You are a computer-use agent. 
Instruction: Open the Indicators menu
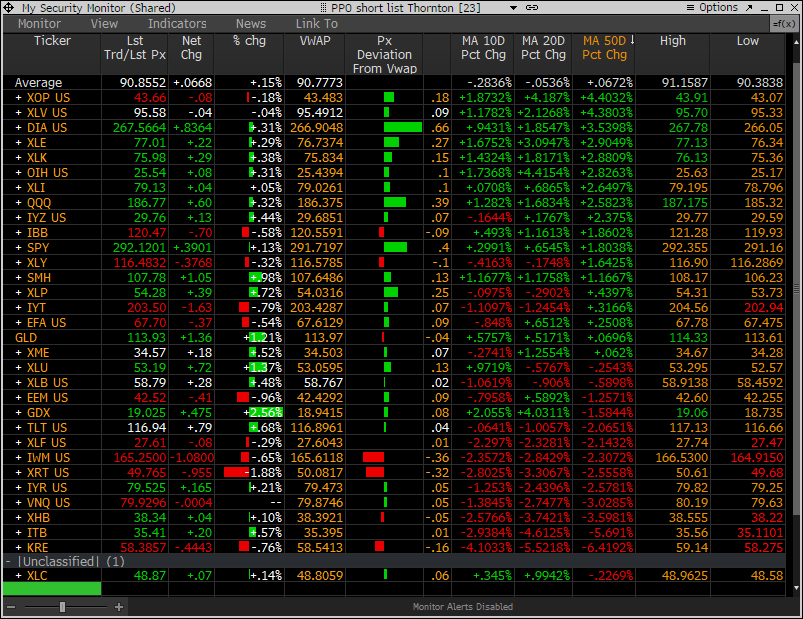[177, 24]
